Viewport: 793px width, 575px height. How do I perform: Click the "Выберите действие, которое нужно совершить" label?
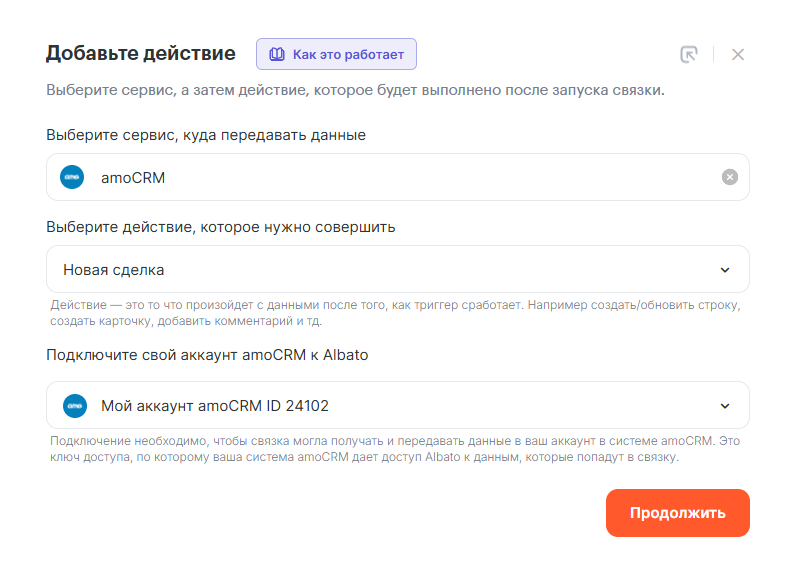click(220, 226)
